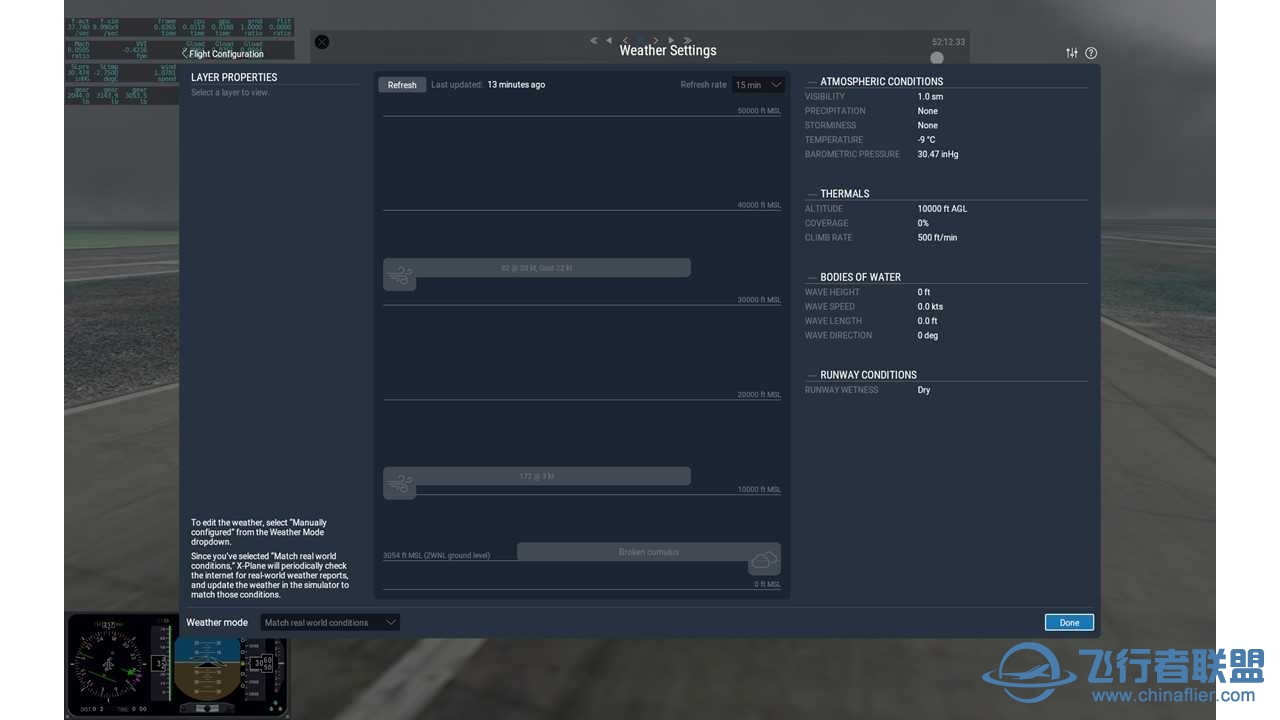Click climb rate '500 ft/min'
1280x720 pixels.
pyautogui.click(x=937, y=238)
